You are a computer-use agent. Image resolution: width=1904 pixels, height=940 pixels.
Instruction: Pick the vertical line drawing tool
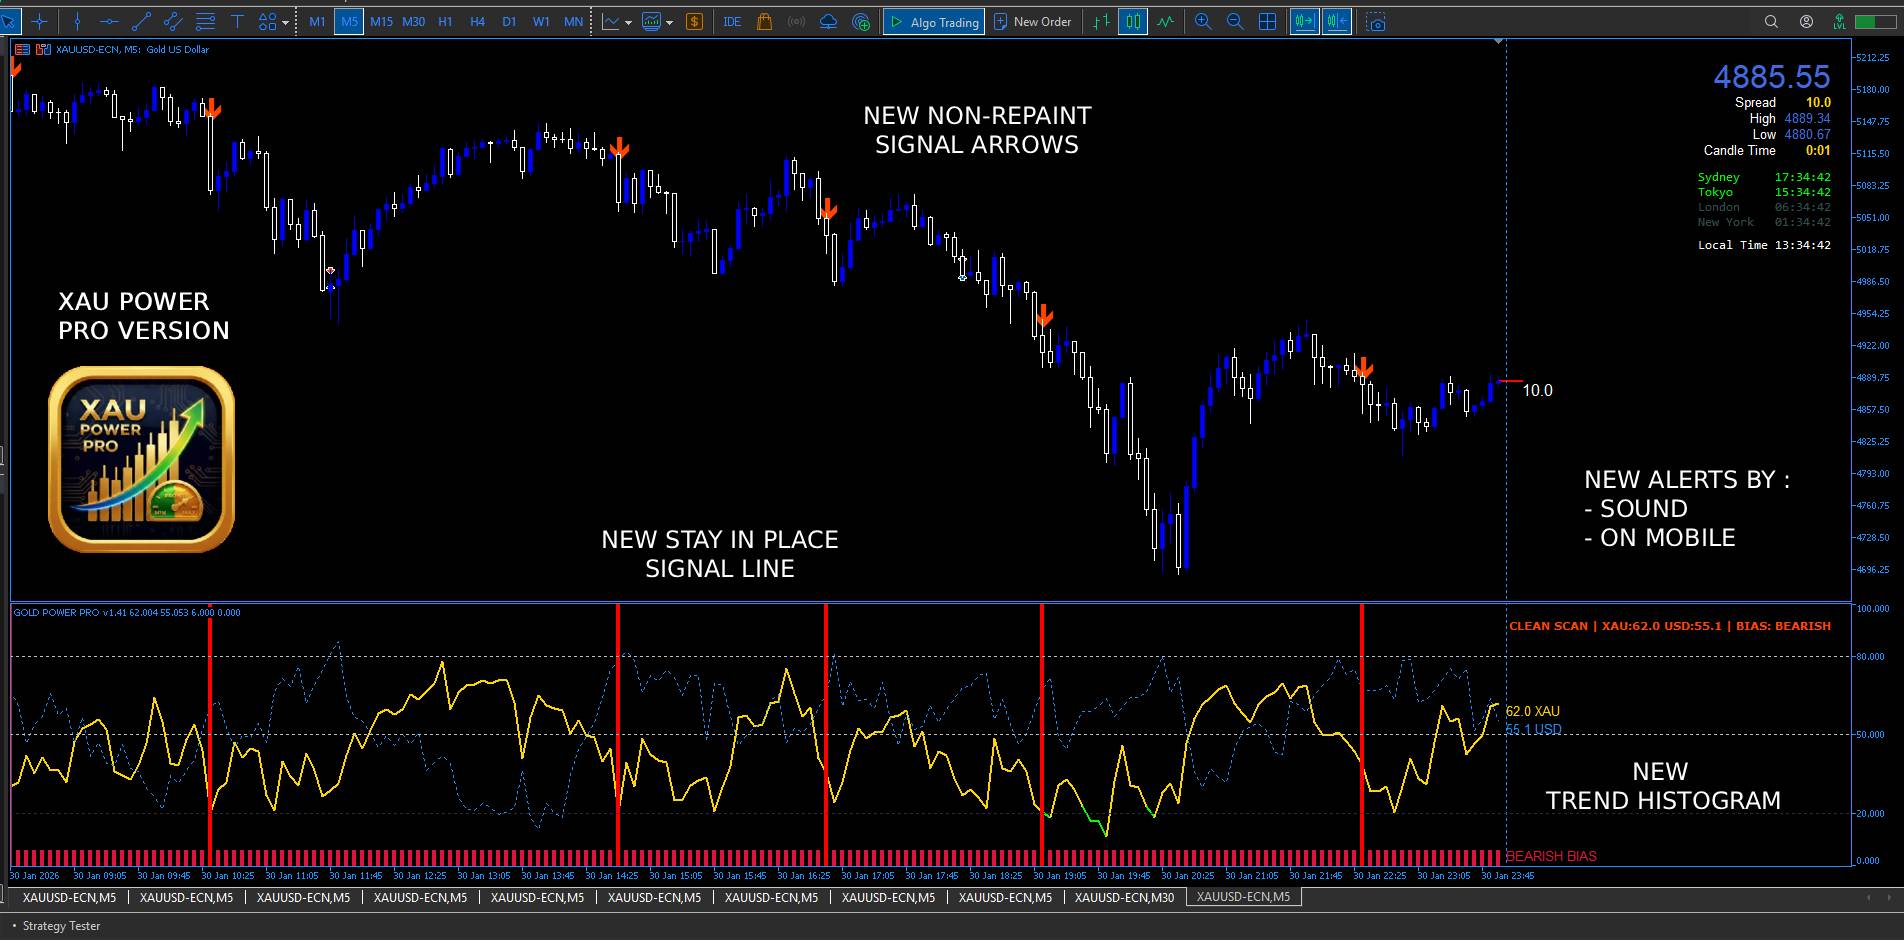tap(77, 21)
